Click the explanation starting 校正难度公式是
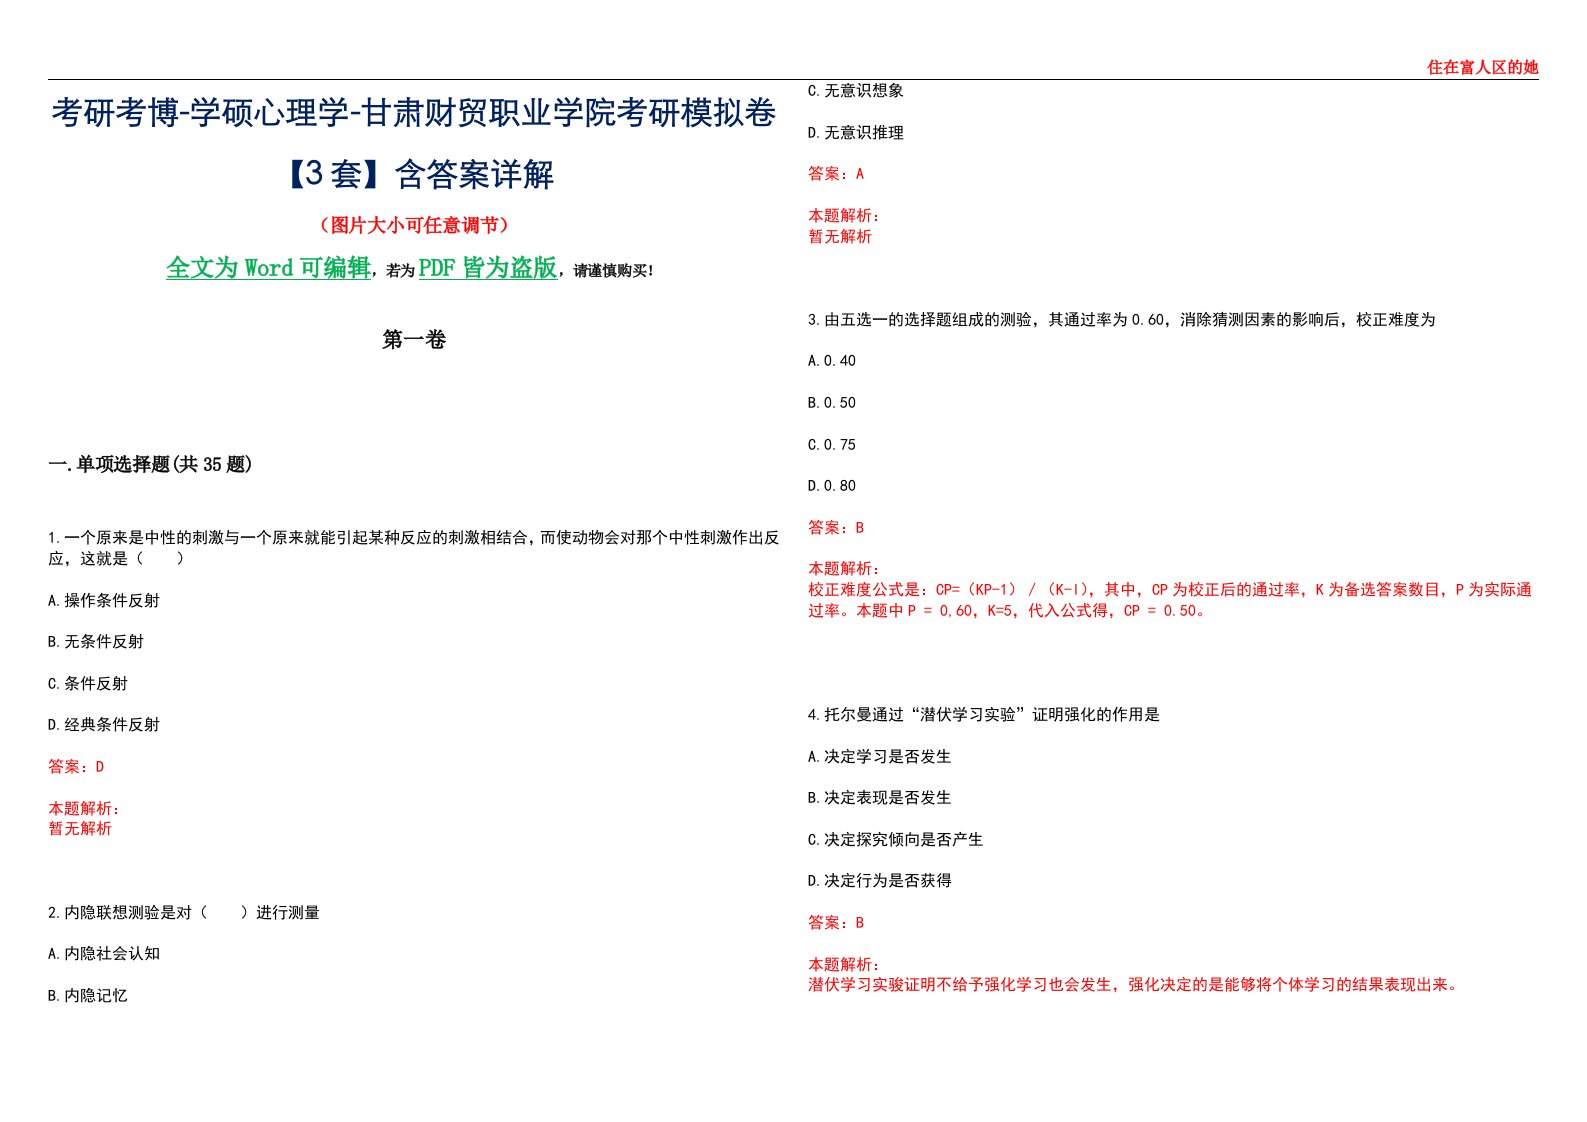 tap(1170, 600)
